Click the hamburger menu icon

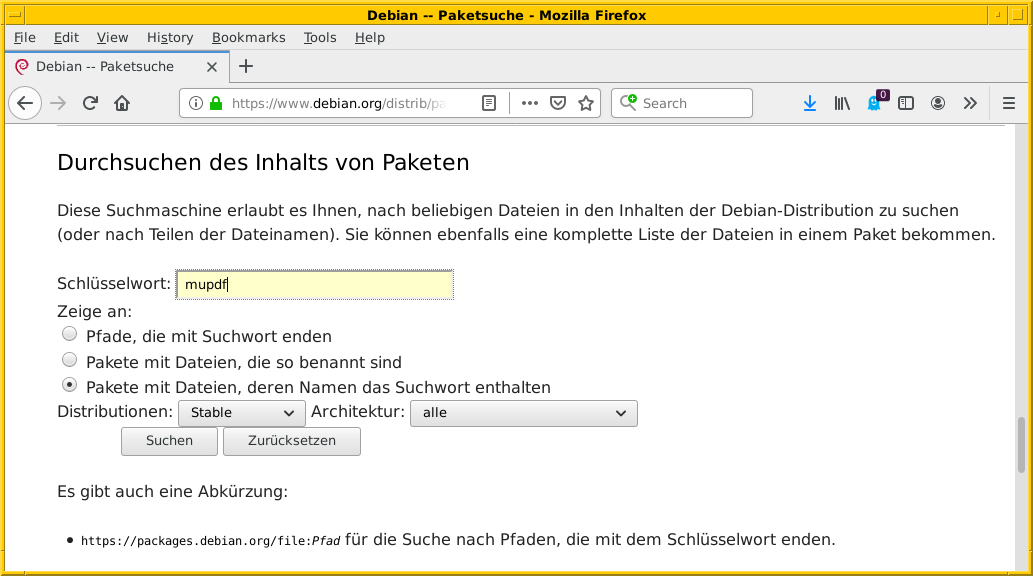coord(1009,103)
